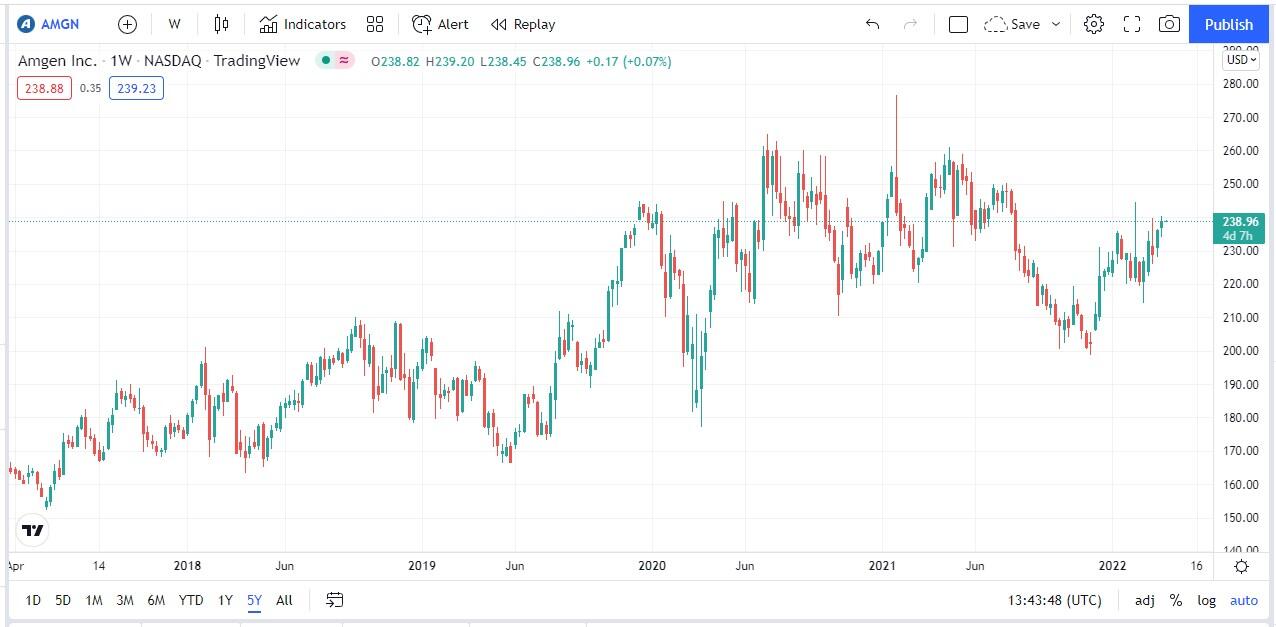
Task: Open time axis settings gear at bottom right
Action: pyautogui.click(x=1241, y=566)
